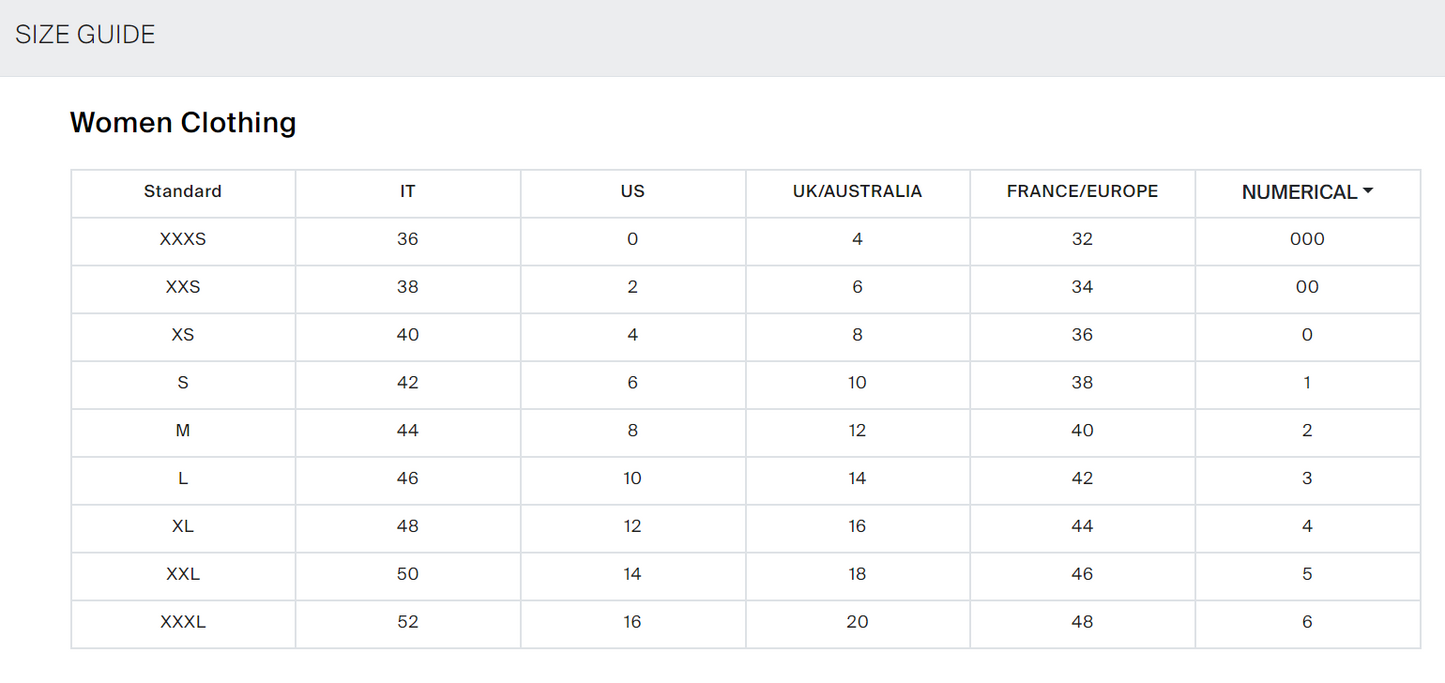
Task: Click the UK/AUSTRALIA column header
Action: [857, 192]
